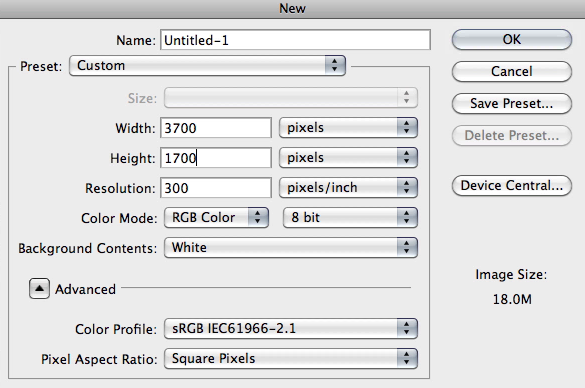Screen dimensions: 585x388
Task: Click the Resolution field showing 300
Action: click(216, 188)
